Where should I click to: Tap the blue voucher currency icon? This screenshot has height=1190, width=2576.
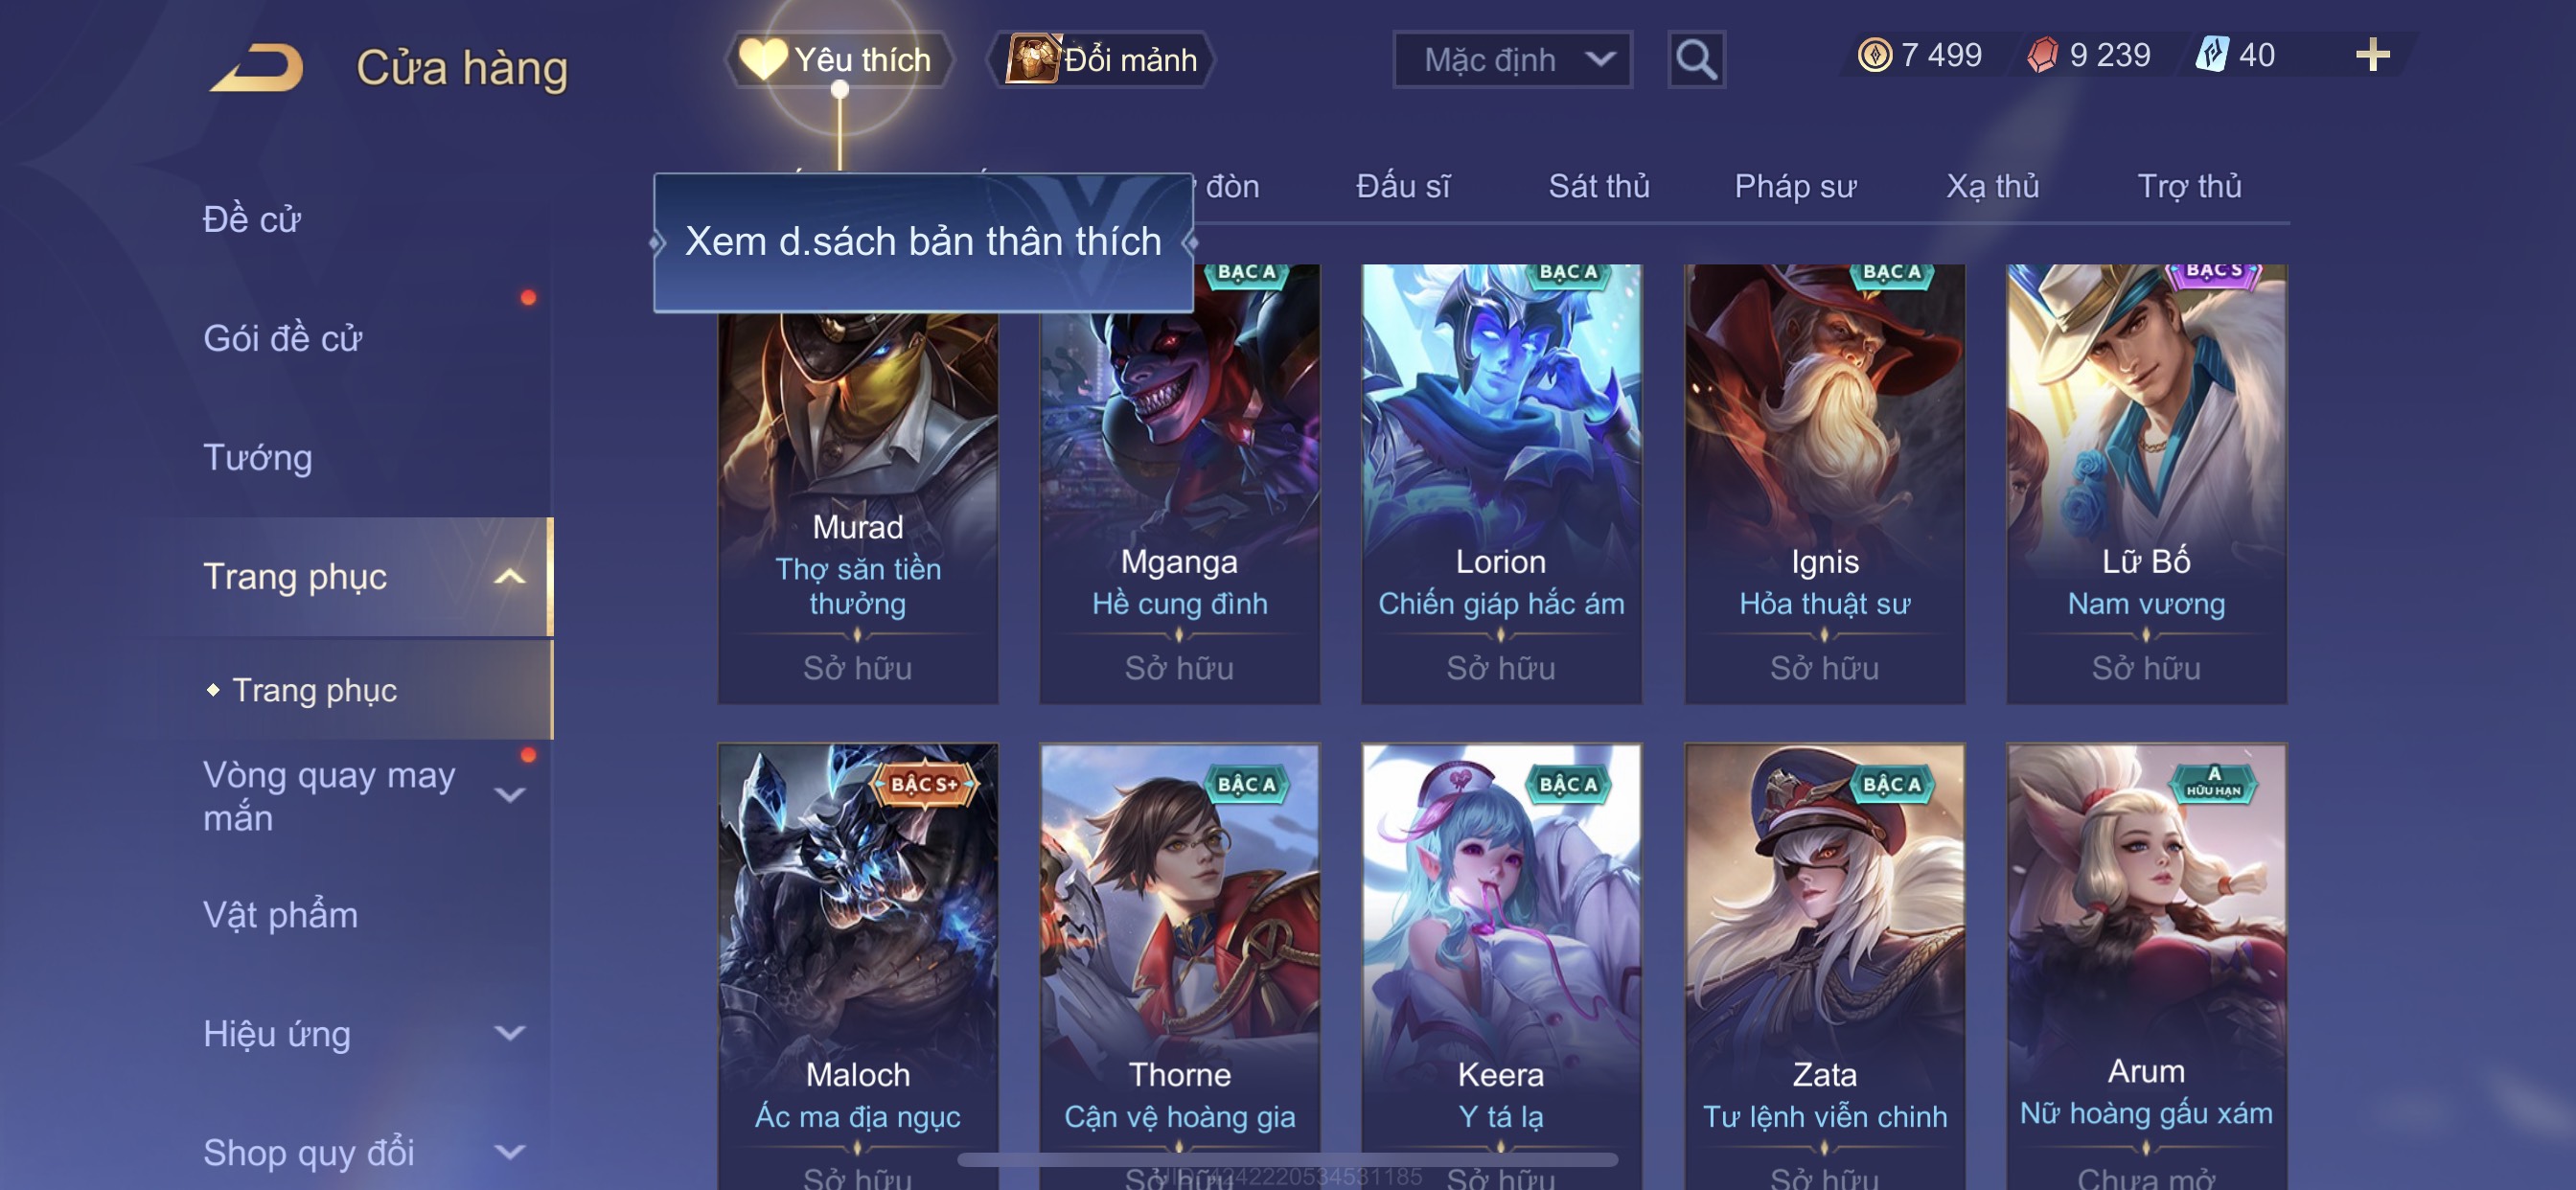(2211, 55)
